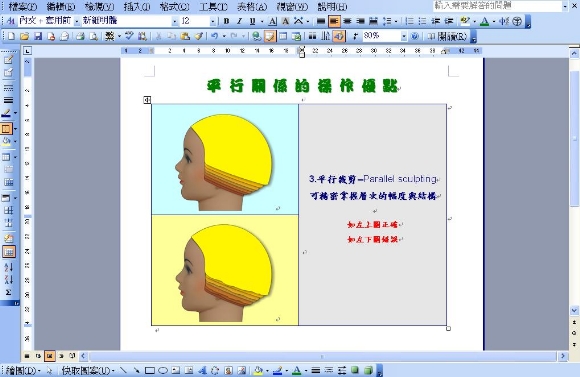Screen dimensions: 580x377
Task: Toggle Bold formatting
Action: (226, 21)
